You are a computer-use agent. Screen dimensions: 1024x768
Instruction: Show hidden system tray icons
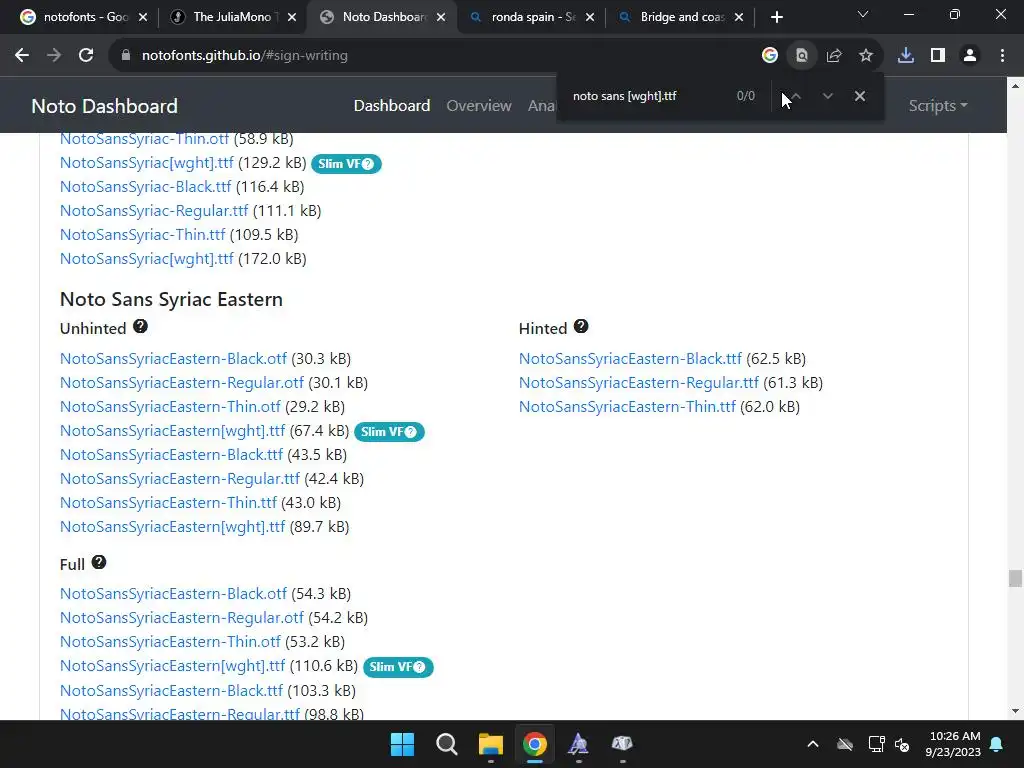pyautogui.click(x=813, y=744)
